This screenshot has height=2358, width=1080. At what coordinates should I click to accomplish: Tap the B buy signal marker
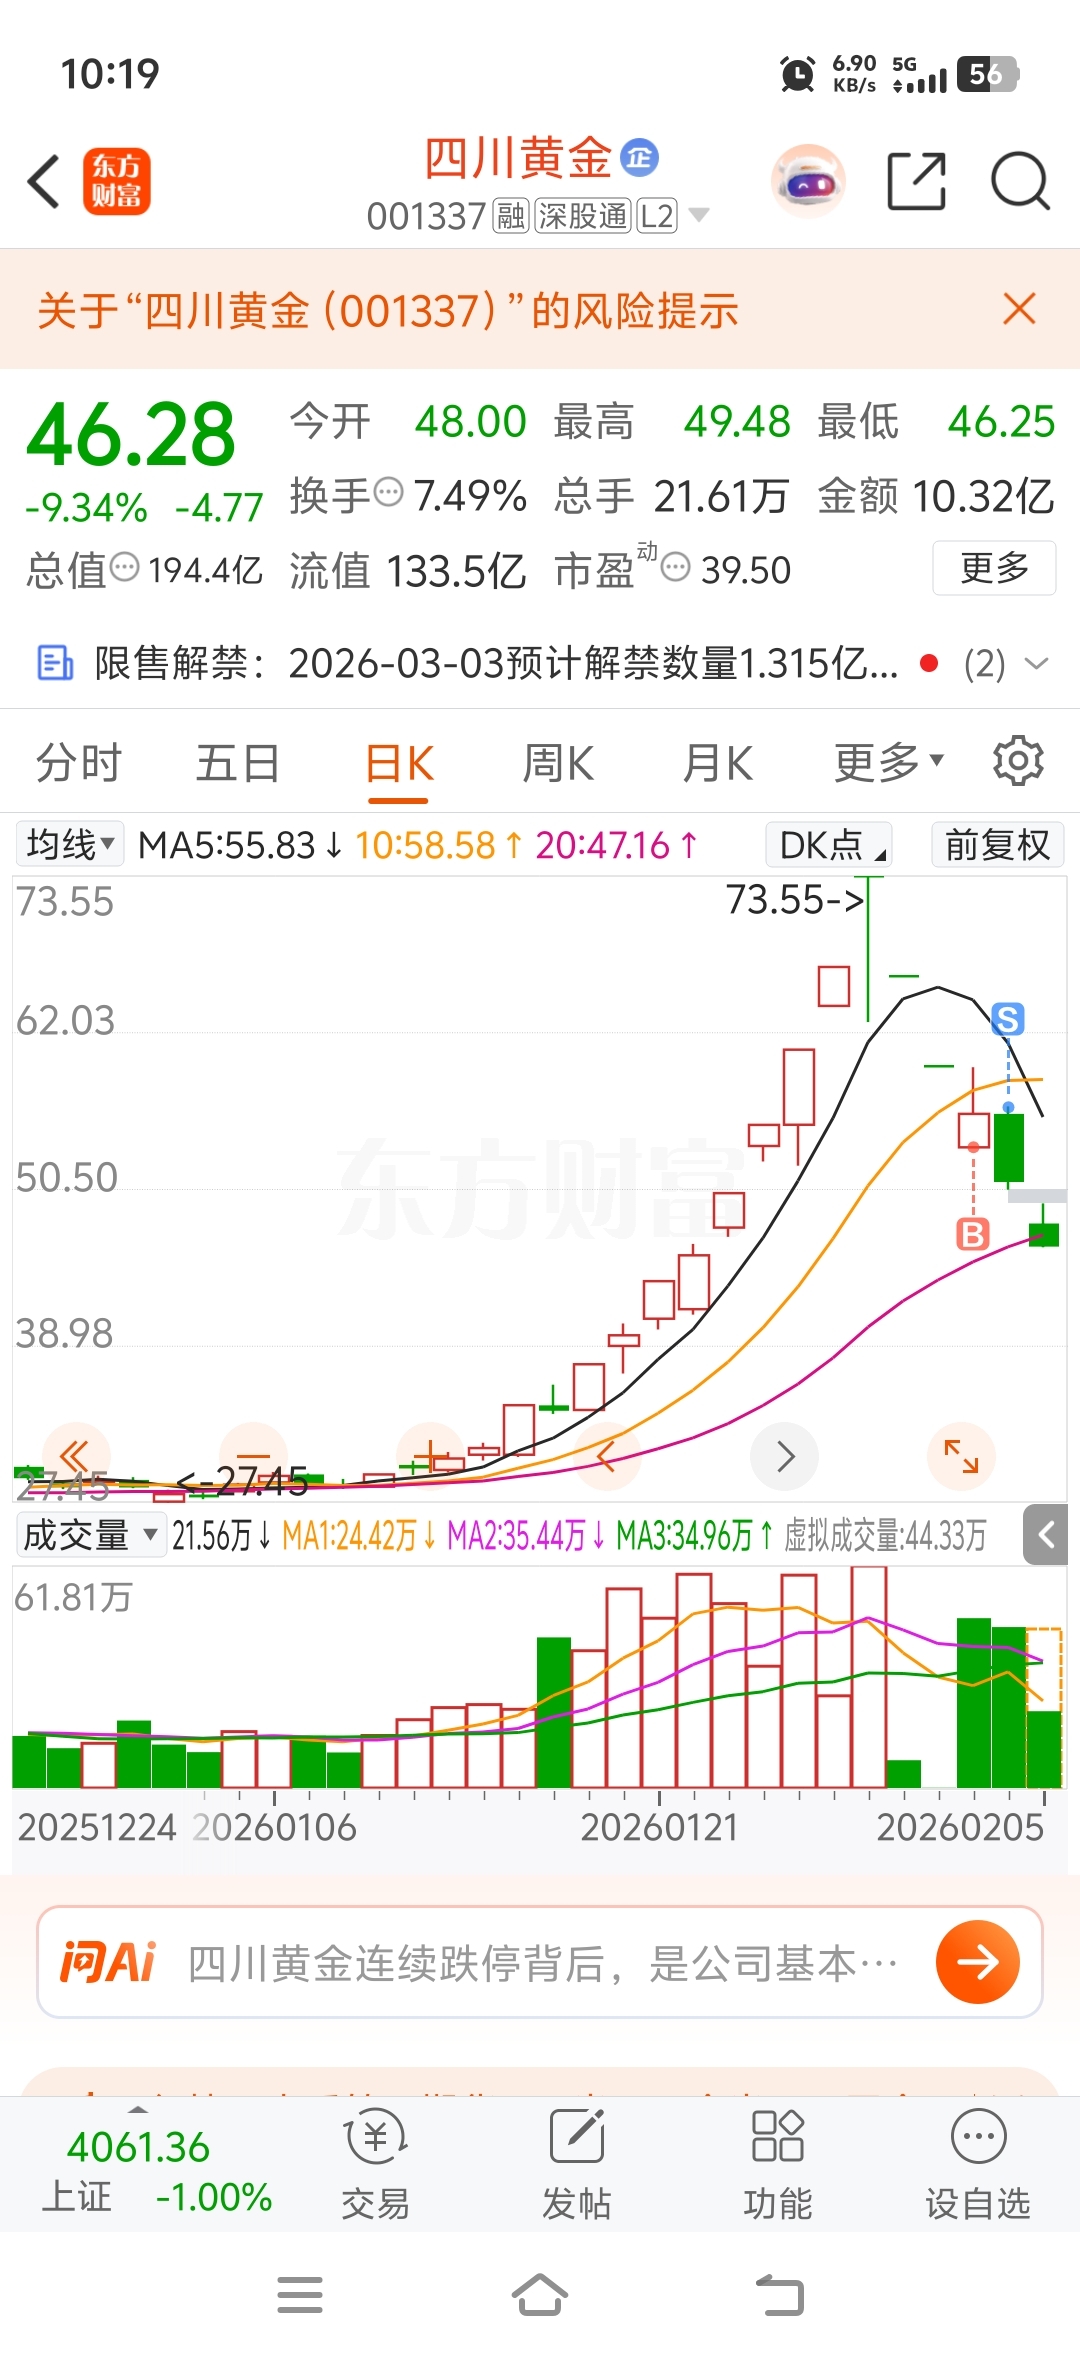tap(972, 1234)
